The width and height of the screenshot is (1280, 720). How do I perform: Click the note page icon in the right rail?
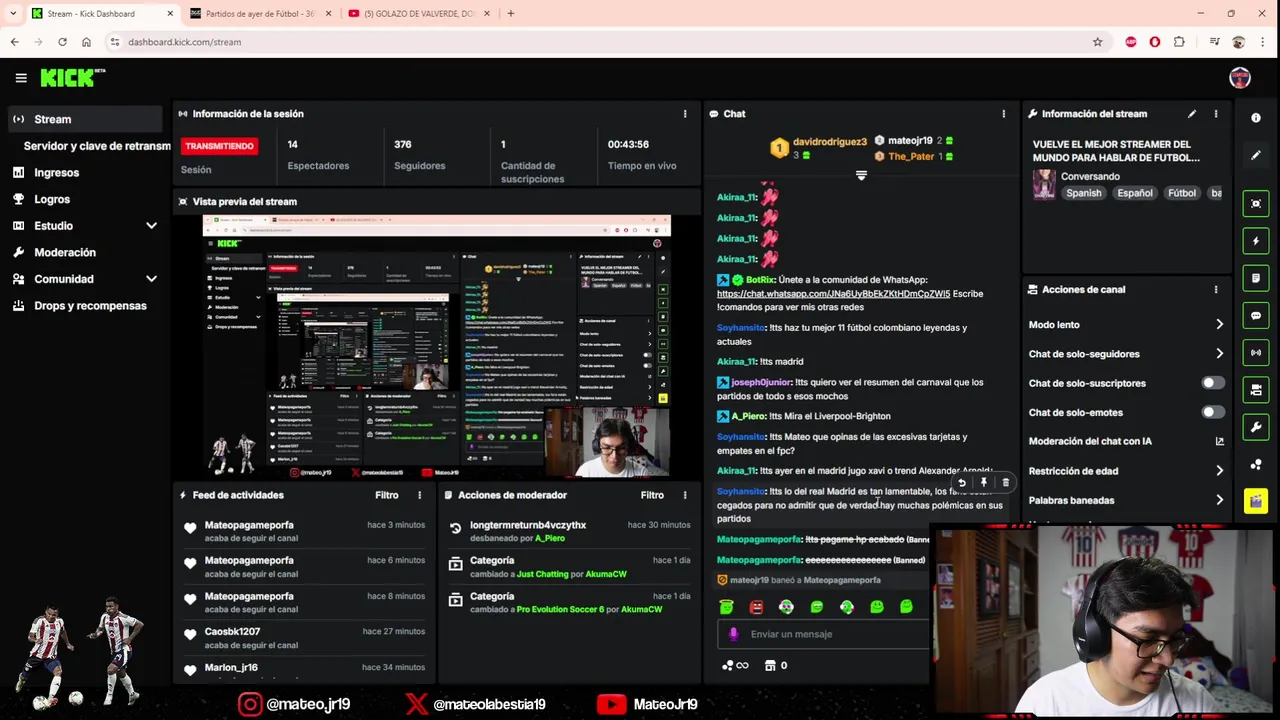tap(1256, 278)
